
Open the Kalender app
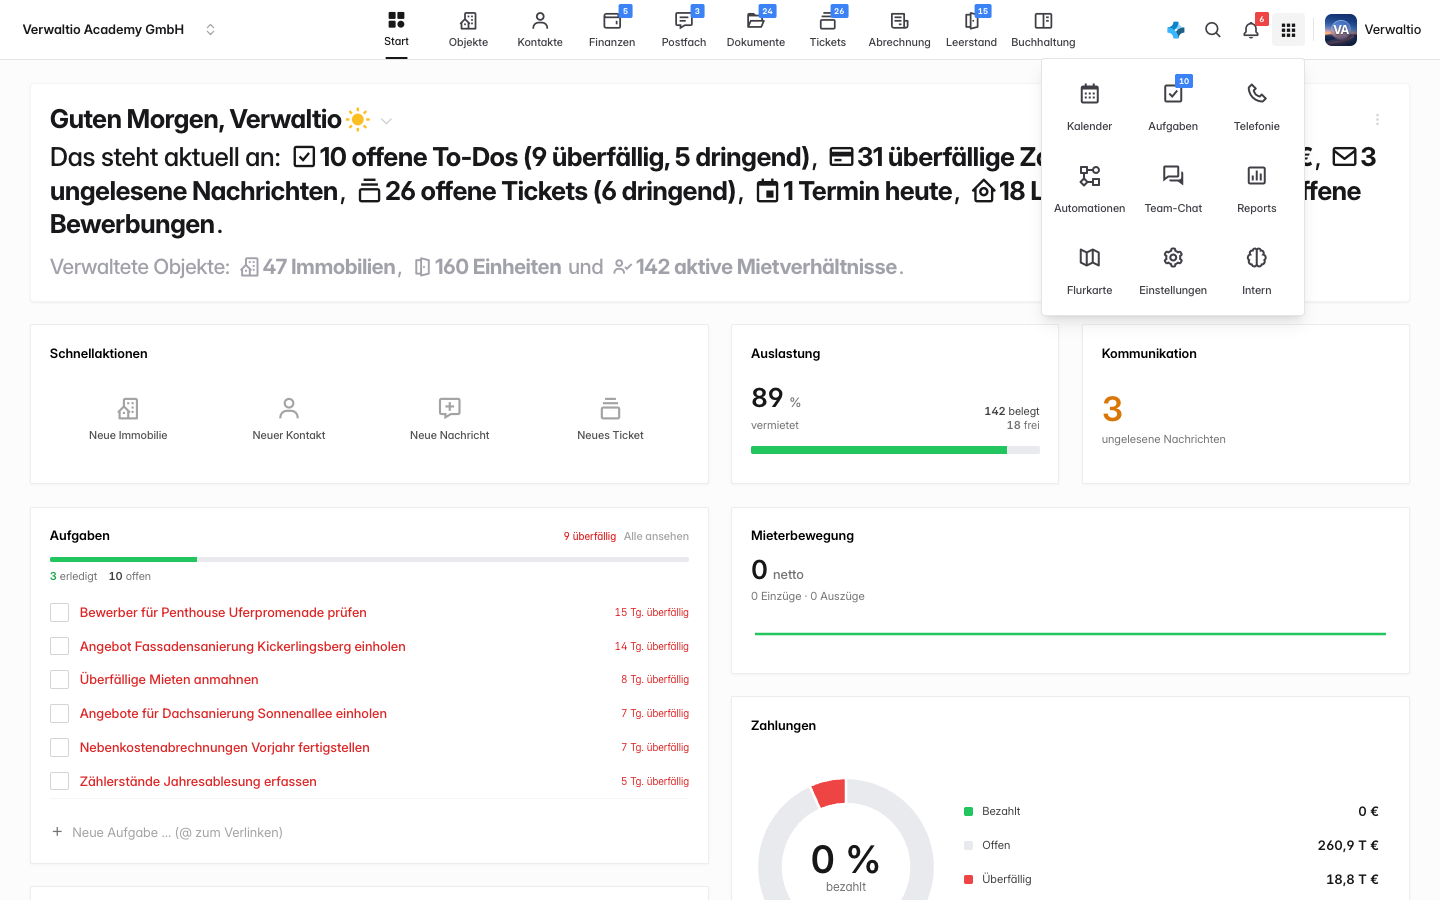(x=1089, y=106)
